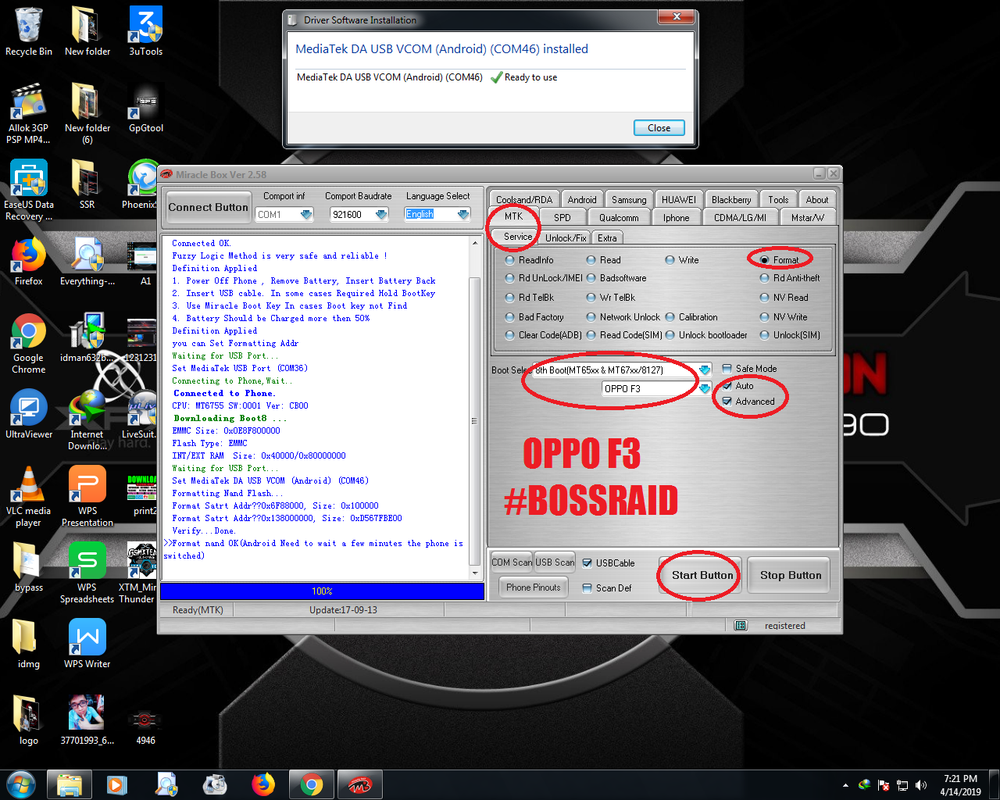The height and width of the screenshot is (800, 1000).
Task: Open the Recycle Bin desktop icon
Action: (28, 32)
